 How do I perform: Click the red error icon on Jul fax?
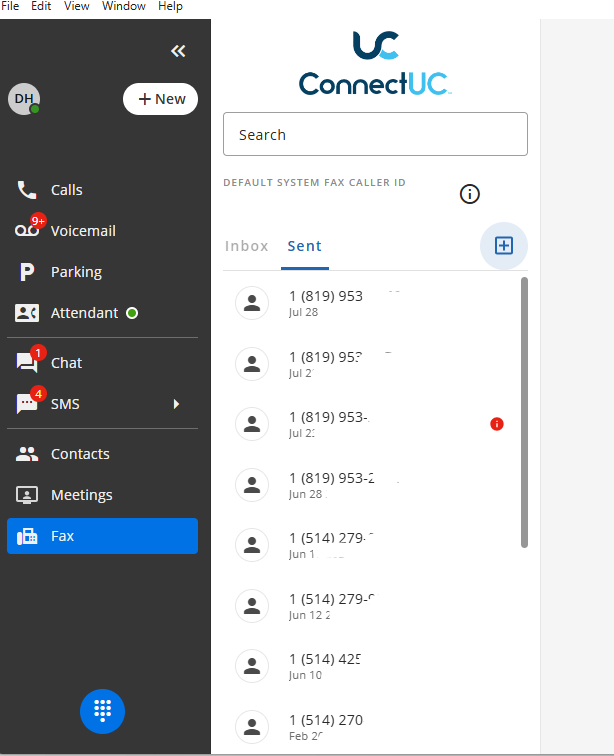click(x=497, y=424)
